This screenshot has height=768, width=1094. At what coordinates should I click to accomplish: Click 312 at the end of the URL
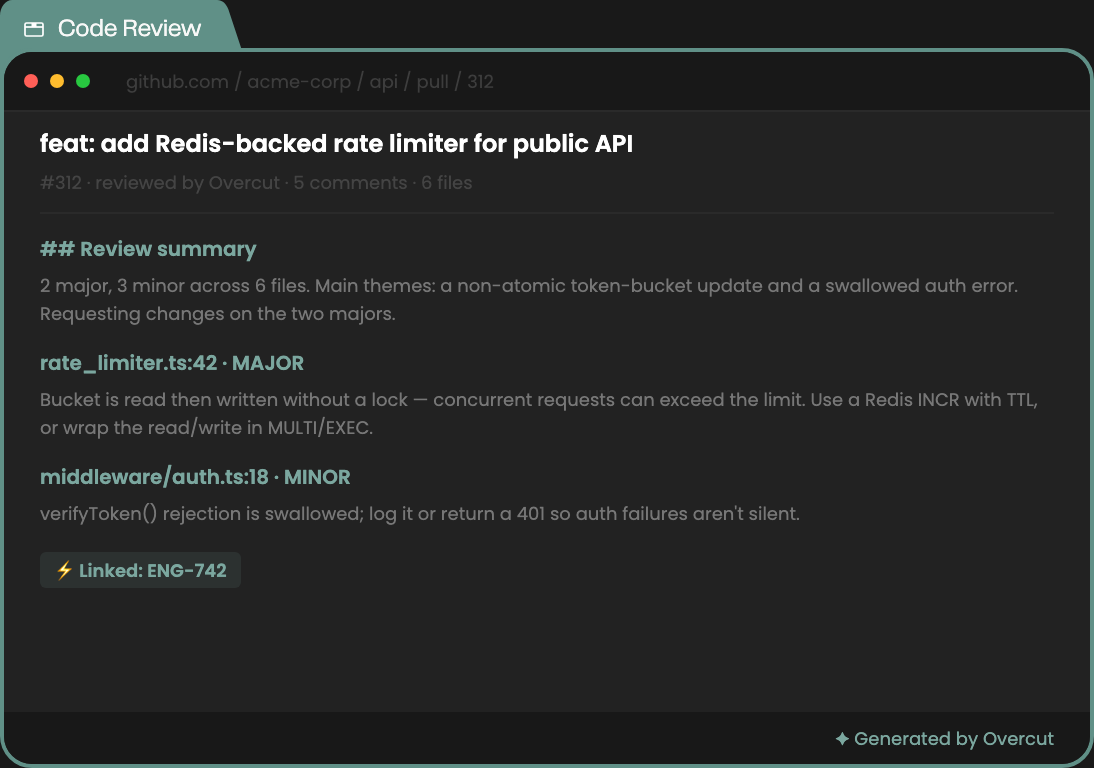[x=480, y=82]
